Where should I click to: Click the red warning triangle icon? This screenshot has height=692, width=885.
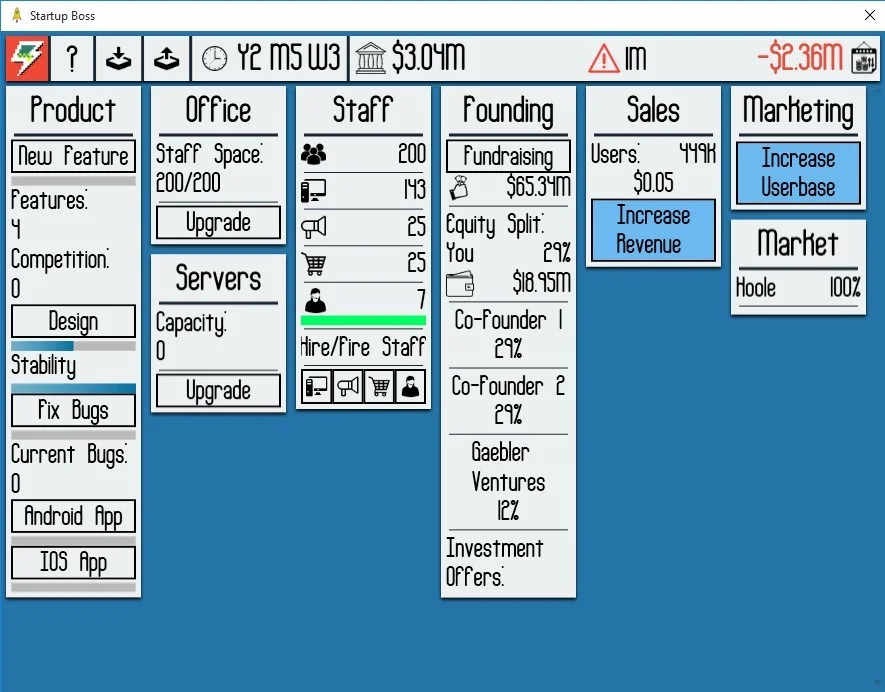click(x=603, y=59)
